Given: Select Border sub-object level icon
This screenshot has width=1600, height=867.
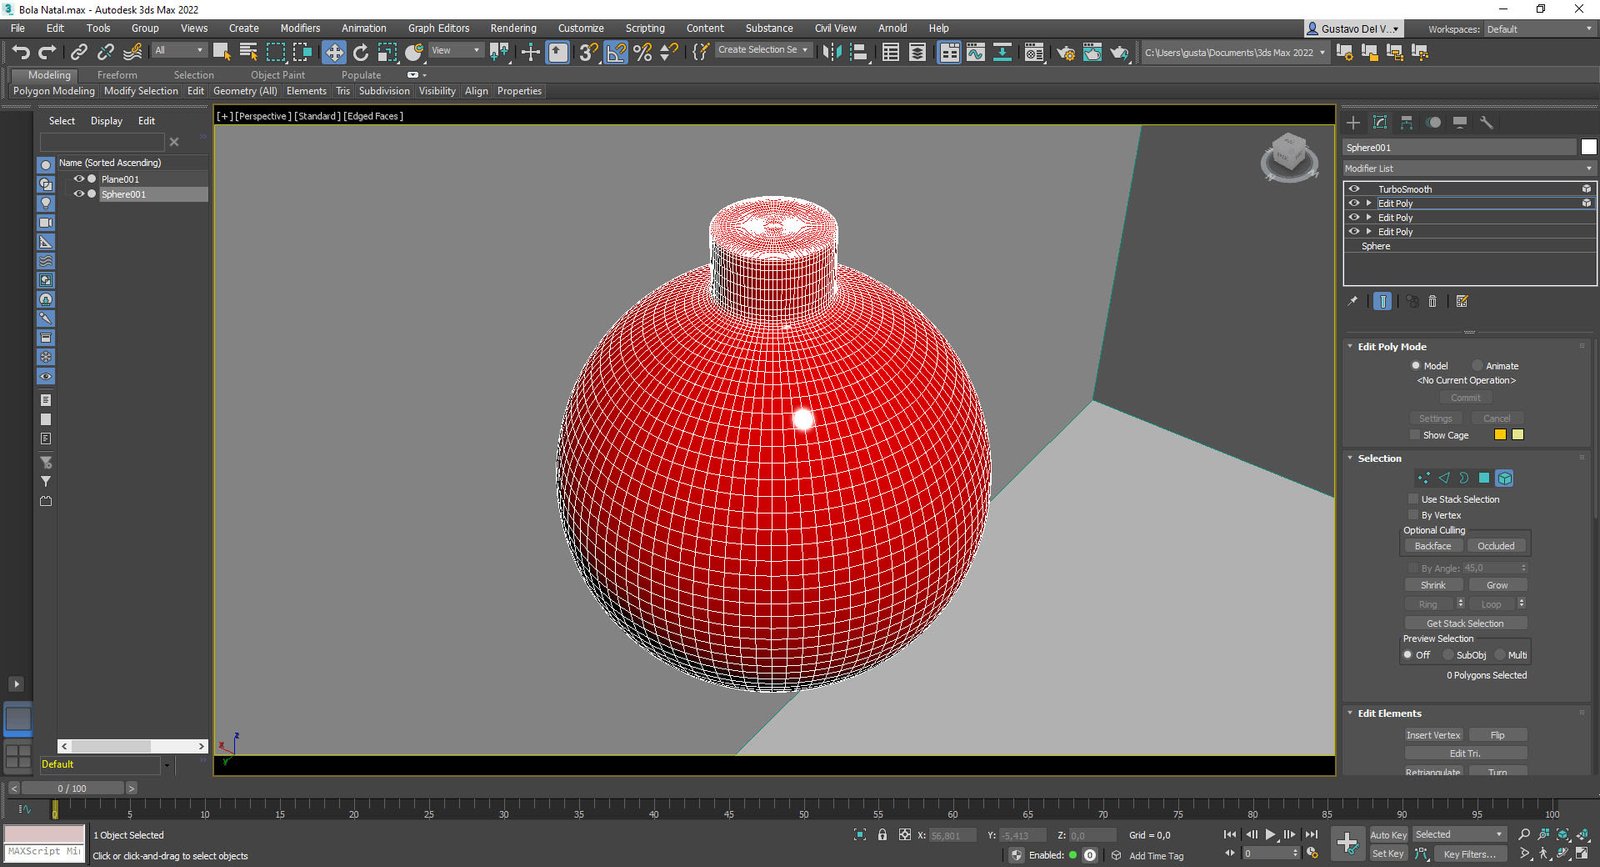Looking at the screenshot, I should coord(1464,478).
